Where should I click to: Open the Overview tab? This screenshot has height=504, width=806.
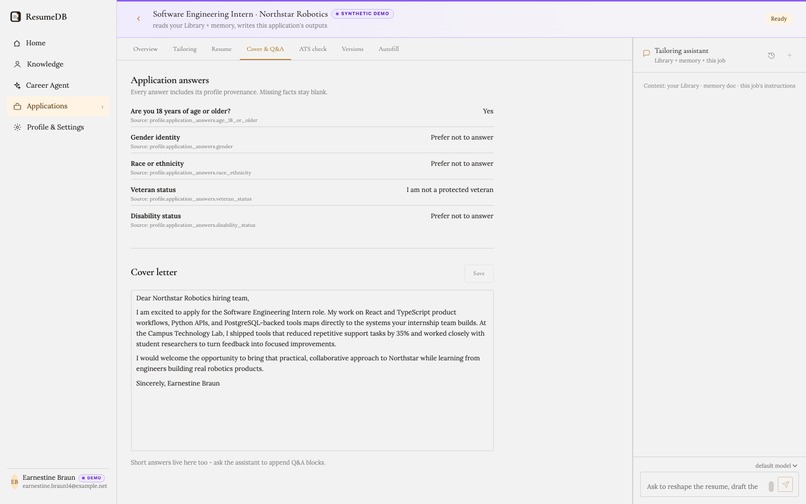click(145, 49)
